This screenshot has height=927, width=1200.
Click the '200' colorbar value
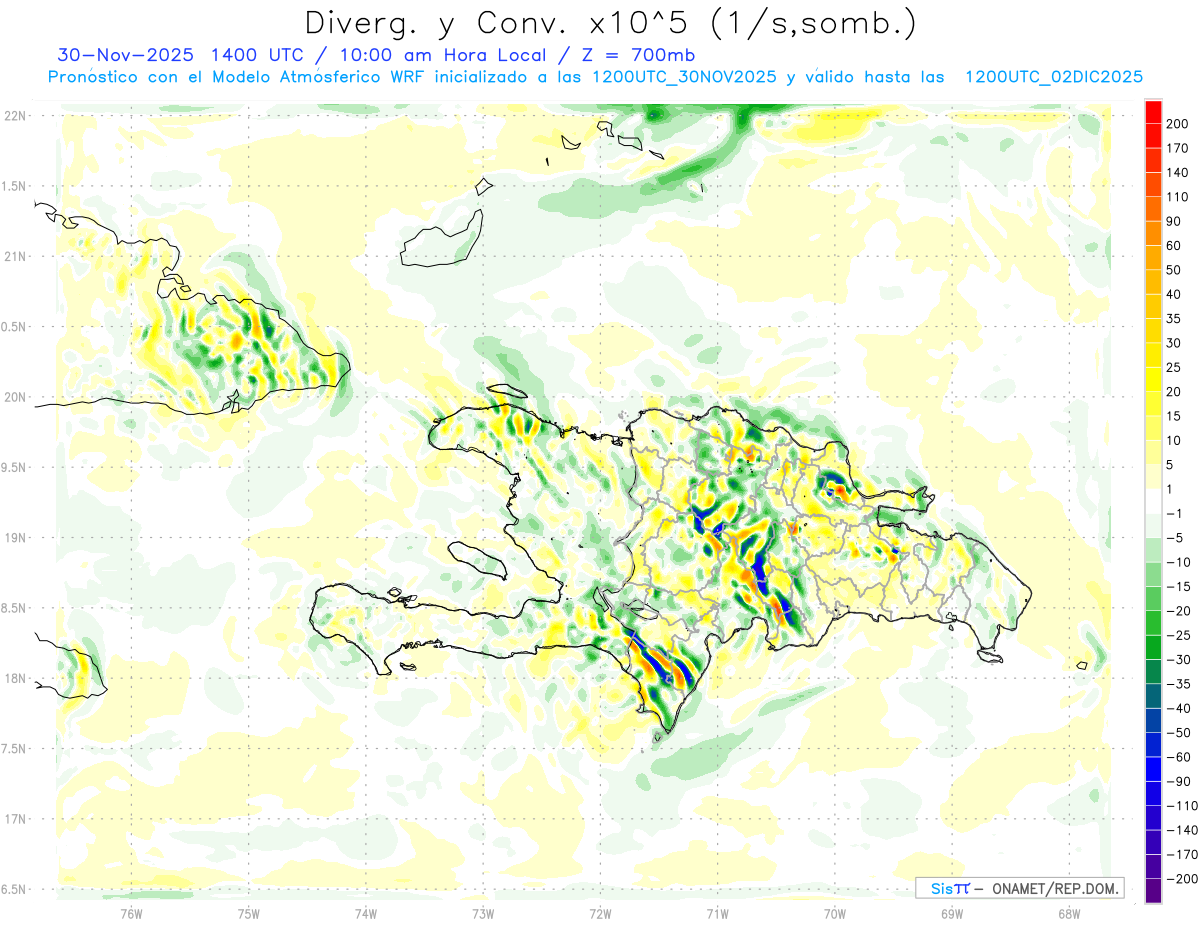pos(1177,123)
